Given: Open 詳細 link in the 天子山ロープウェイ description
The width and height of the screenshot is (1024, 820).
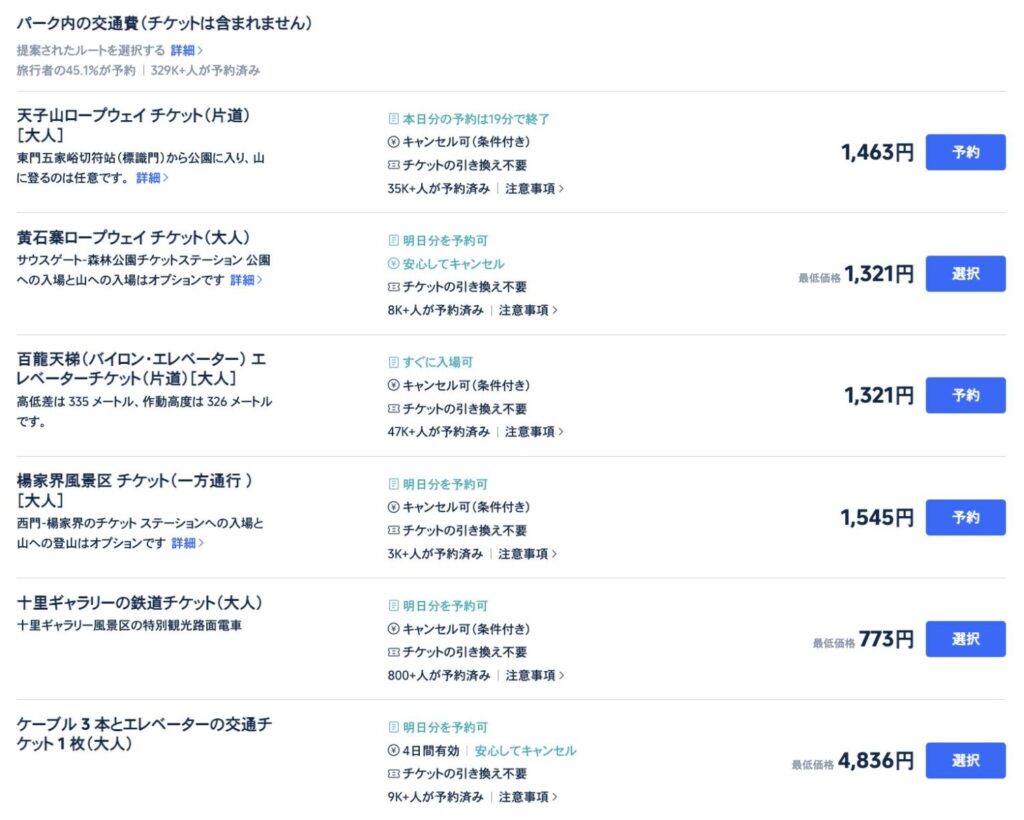Looking at the screenshot, I should point(152,178).
